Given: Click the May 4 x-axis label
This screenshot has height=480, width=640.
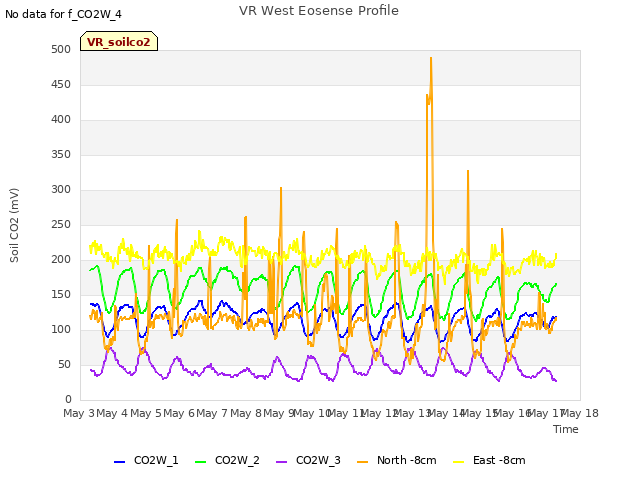Looking at the screenshot, I should (112, 413).
